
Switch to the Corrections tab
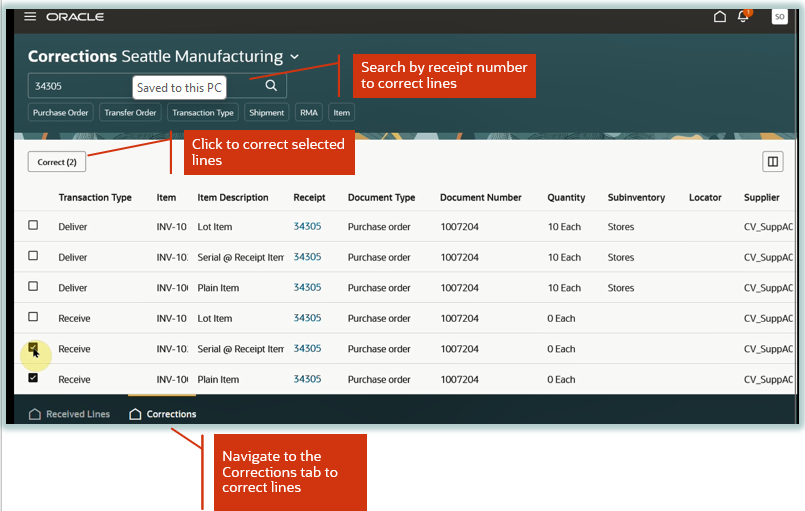[162, 414]
